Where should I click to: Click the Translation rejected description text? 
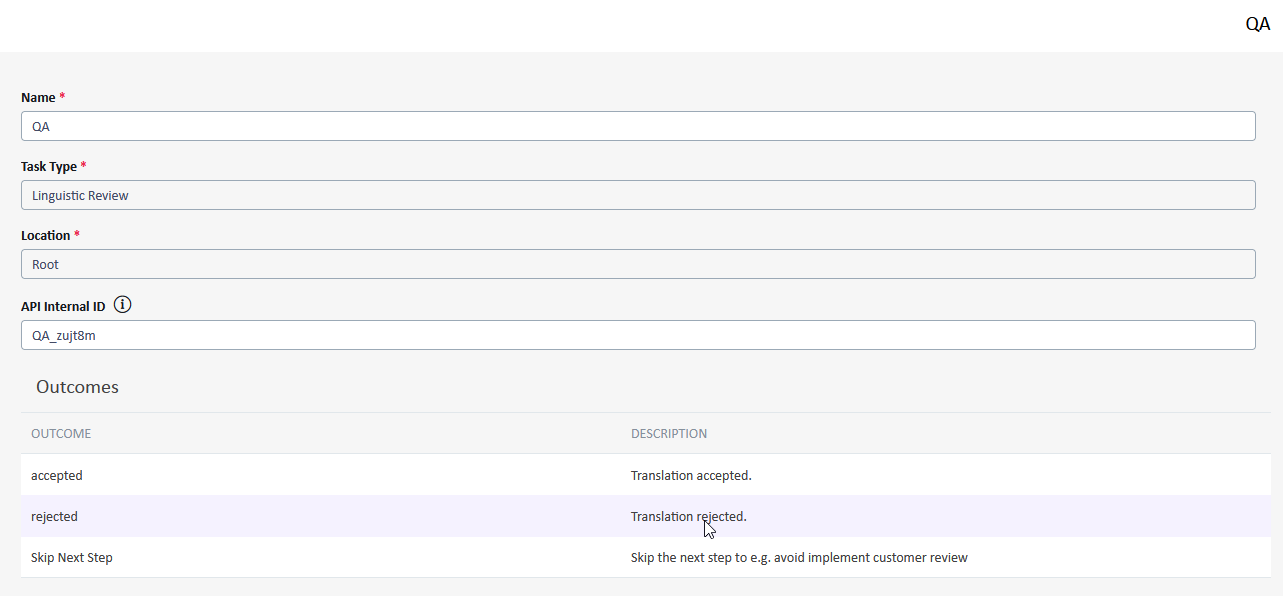point(688,516)
